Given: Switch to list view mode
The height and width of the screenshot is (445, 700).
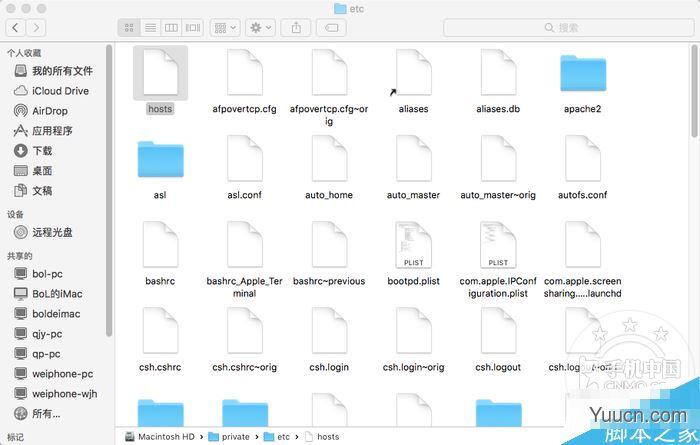Looking at the screenshot, I should coord(150,28).
